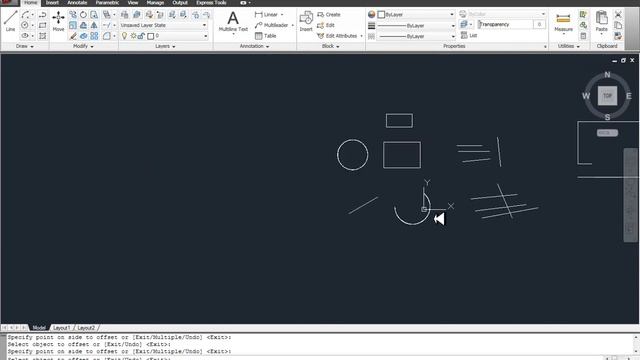
Task: Click the transparency value box
Action: click(539, 24)
